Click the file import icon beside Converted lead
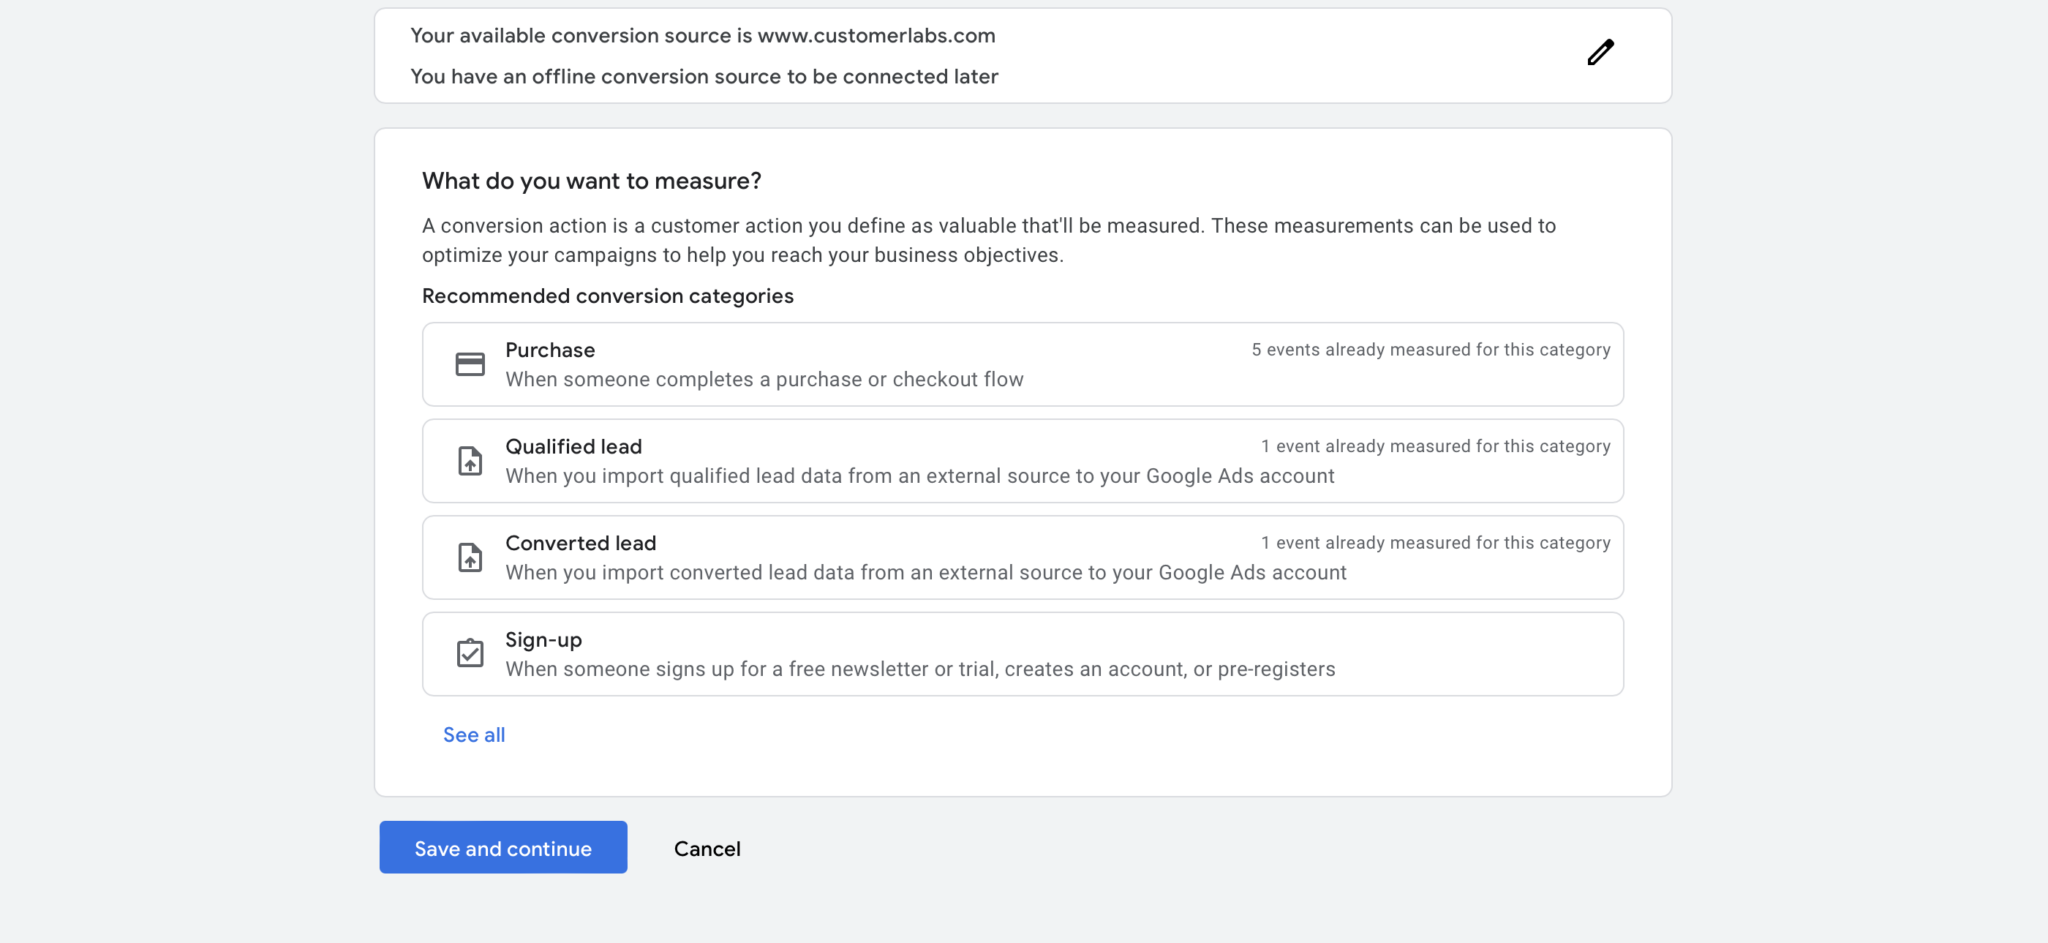This screenshot has width=2048, height=943. [470, 557]
